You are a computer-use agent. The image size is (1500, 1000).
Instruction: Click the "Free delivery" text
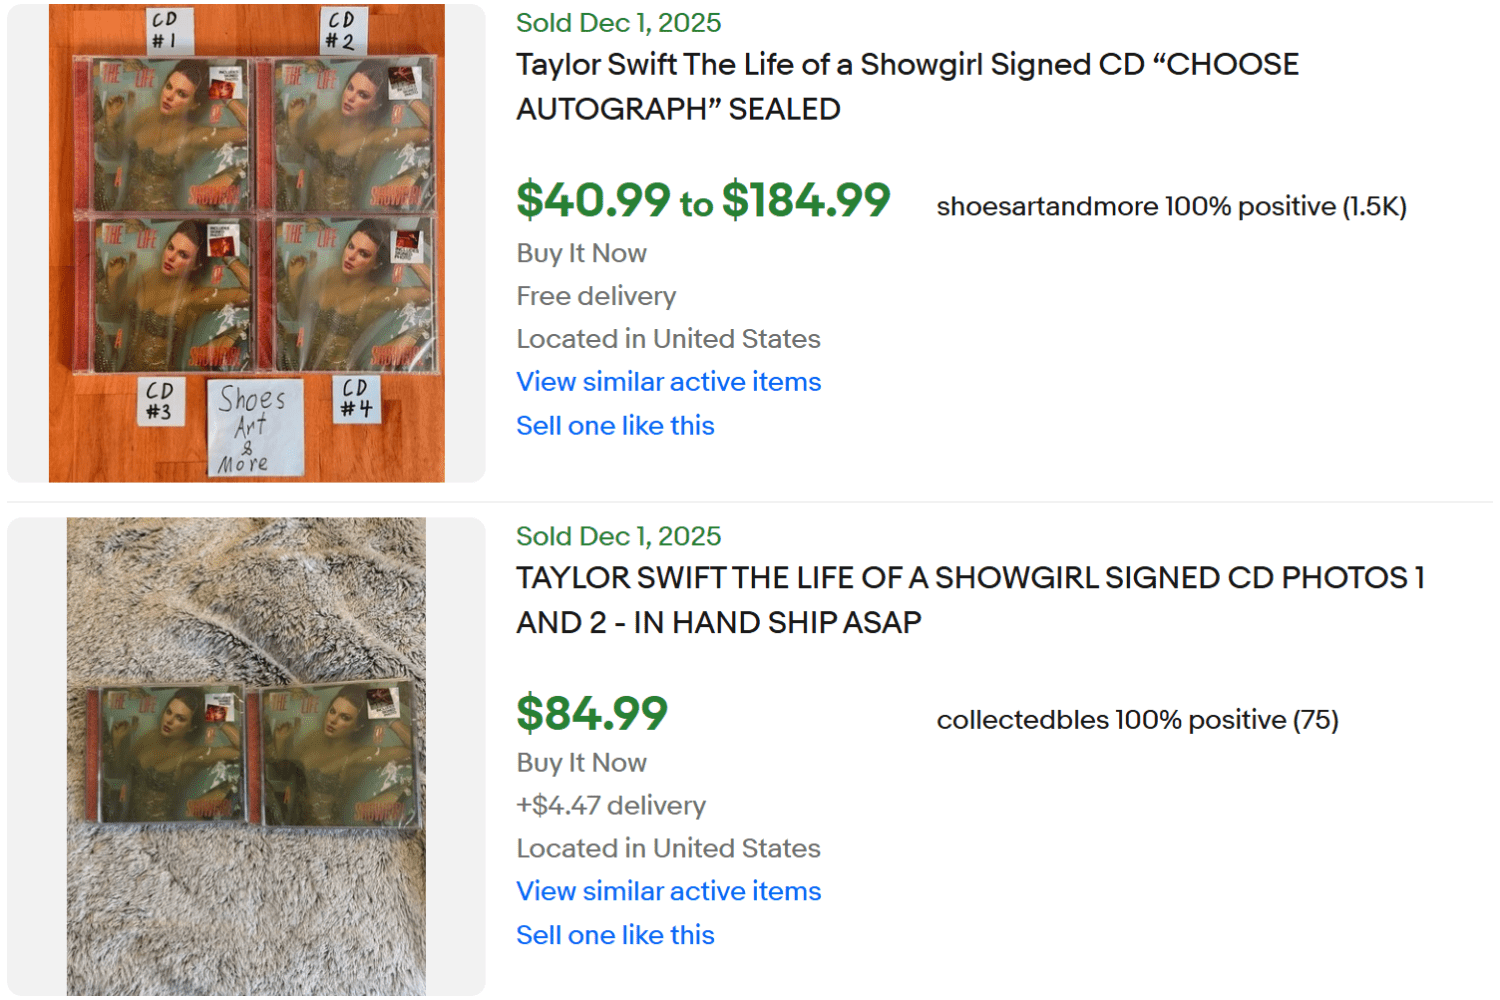point(596,296)
